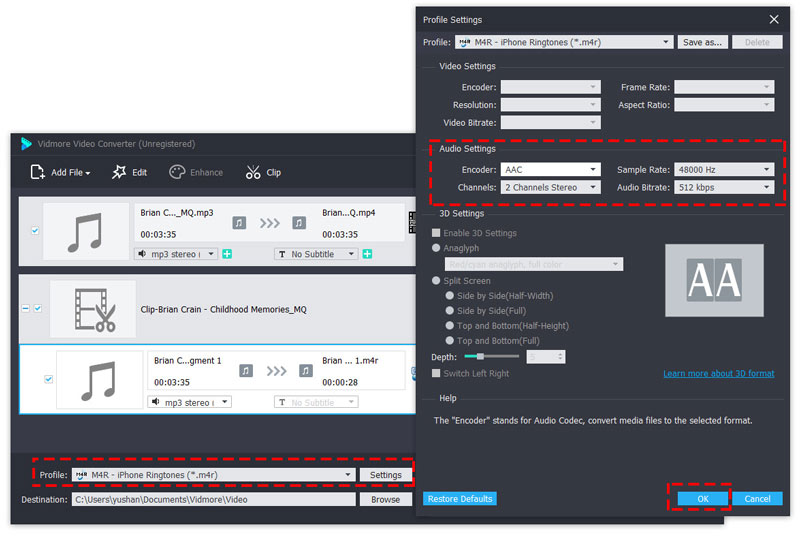Open the Channels 2 Channels Stereo dropdown

pos(550,187)
